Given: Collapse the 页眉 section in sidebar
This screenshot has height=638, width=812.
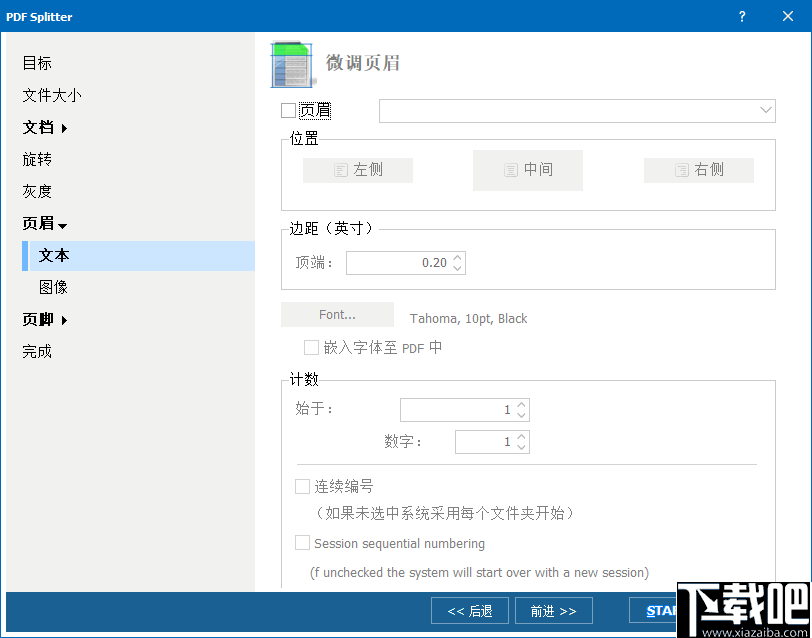Looking at the screenshot, I should click(44, 223).
